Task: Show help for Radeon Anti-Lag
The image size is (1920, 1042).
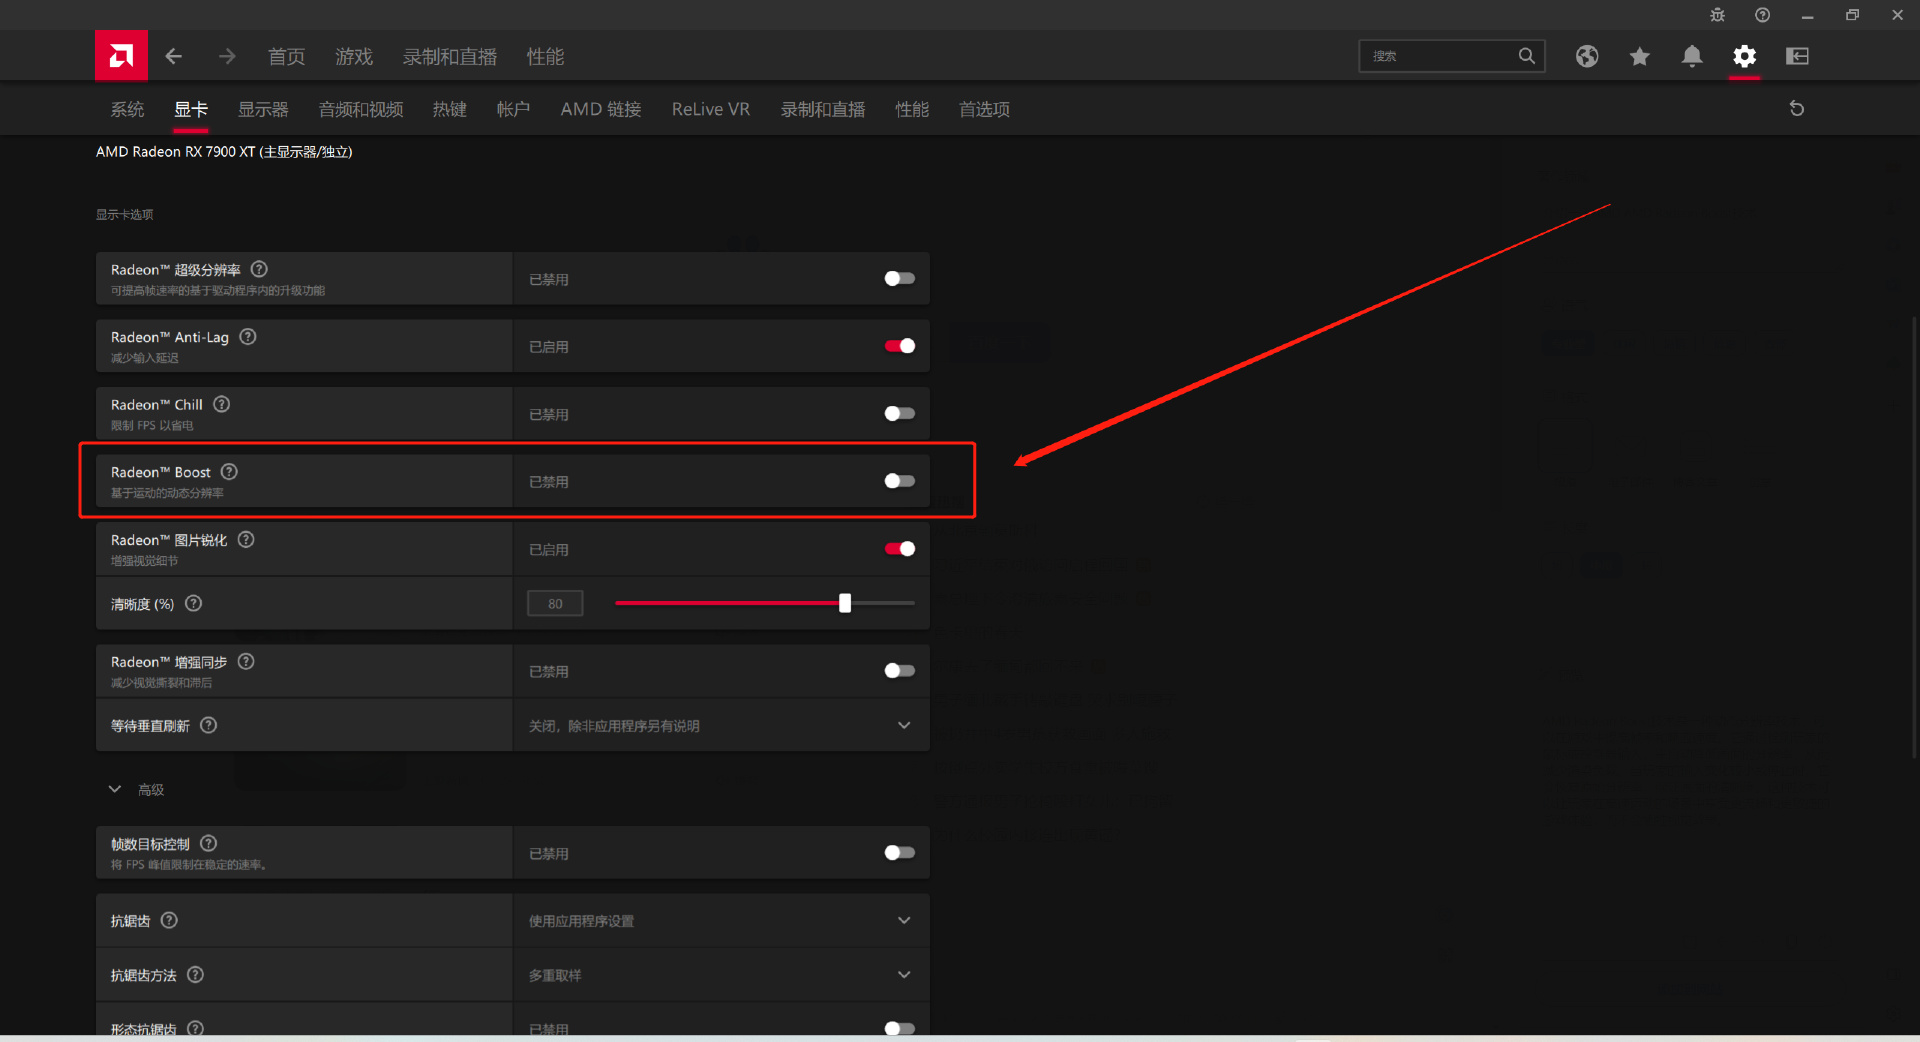Action: click(248, 337)
